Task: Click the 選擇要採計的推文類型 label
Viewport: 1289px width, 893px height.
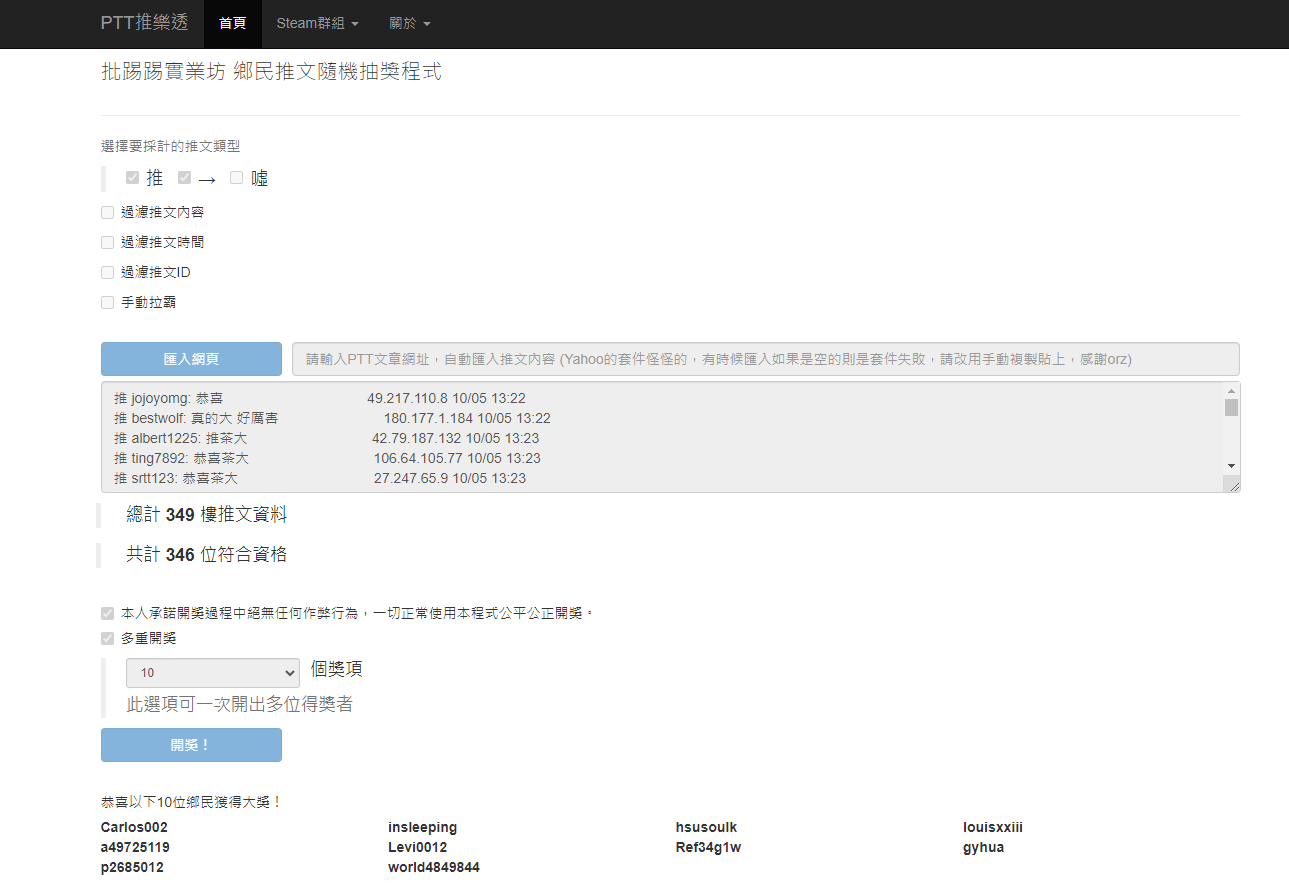Action: (171, 146)
